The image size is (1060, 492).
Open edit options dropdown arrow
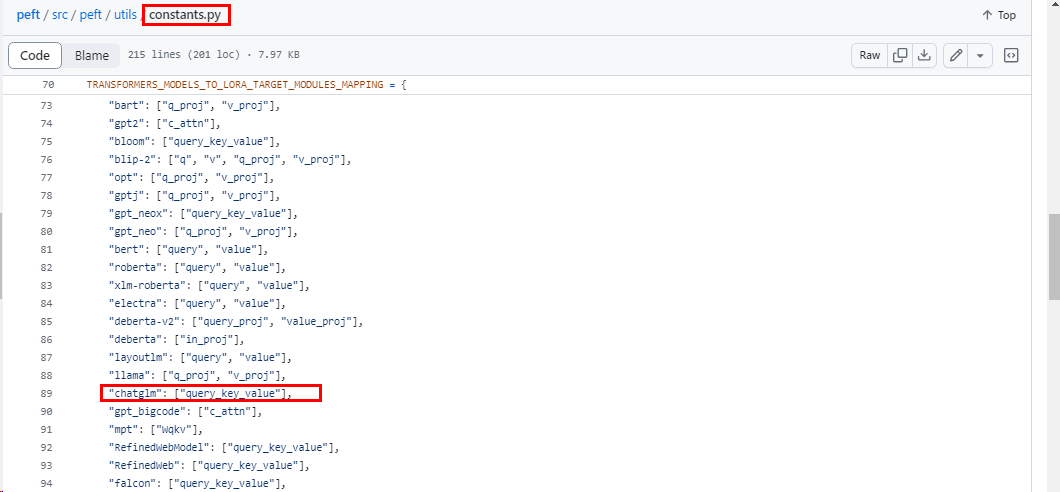point(980,55)
